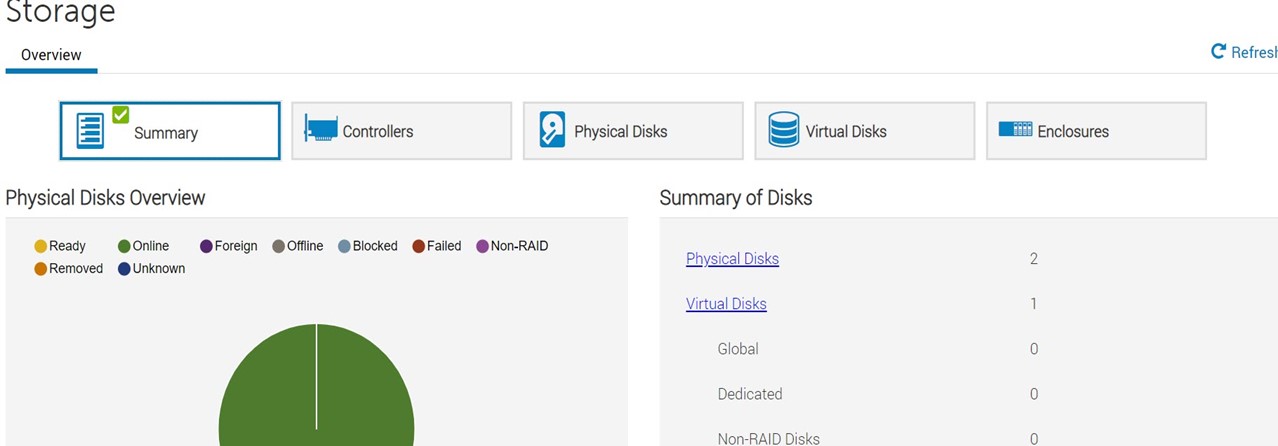Toggle the Unknown legend swatch
1278x446 pixels.
click(x=125, y=269)
